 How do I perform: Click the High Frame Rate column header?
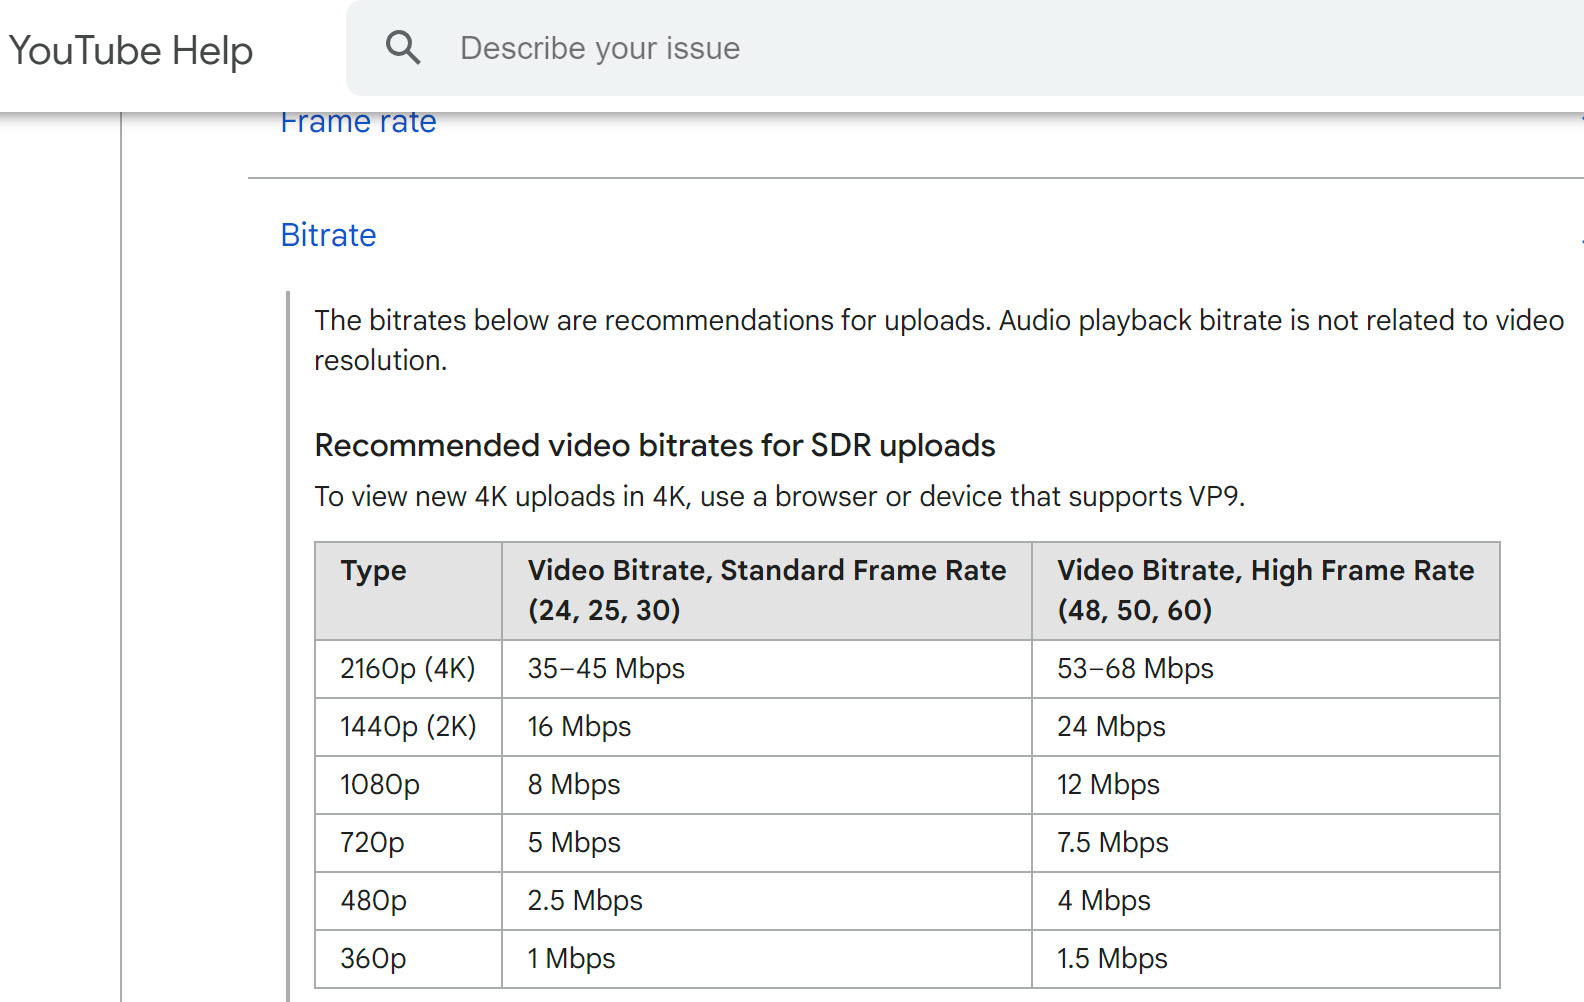point(1265,590)
